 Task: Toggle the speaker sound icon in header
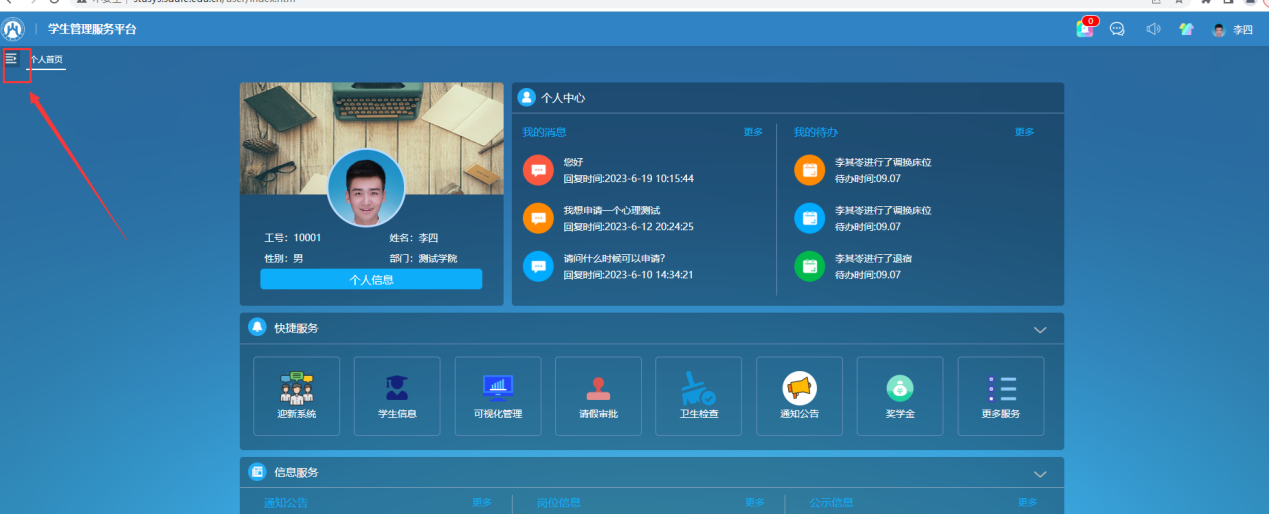click(x=1153, y=29)
